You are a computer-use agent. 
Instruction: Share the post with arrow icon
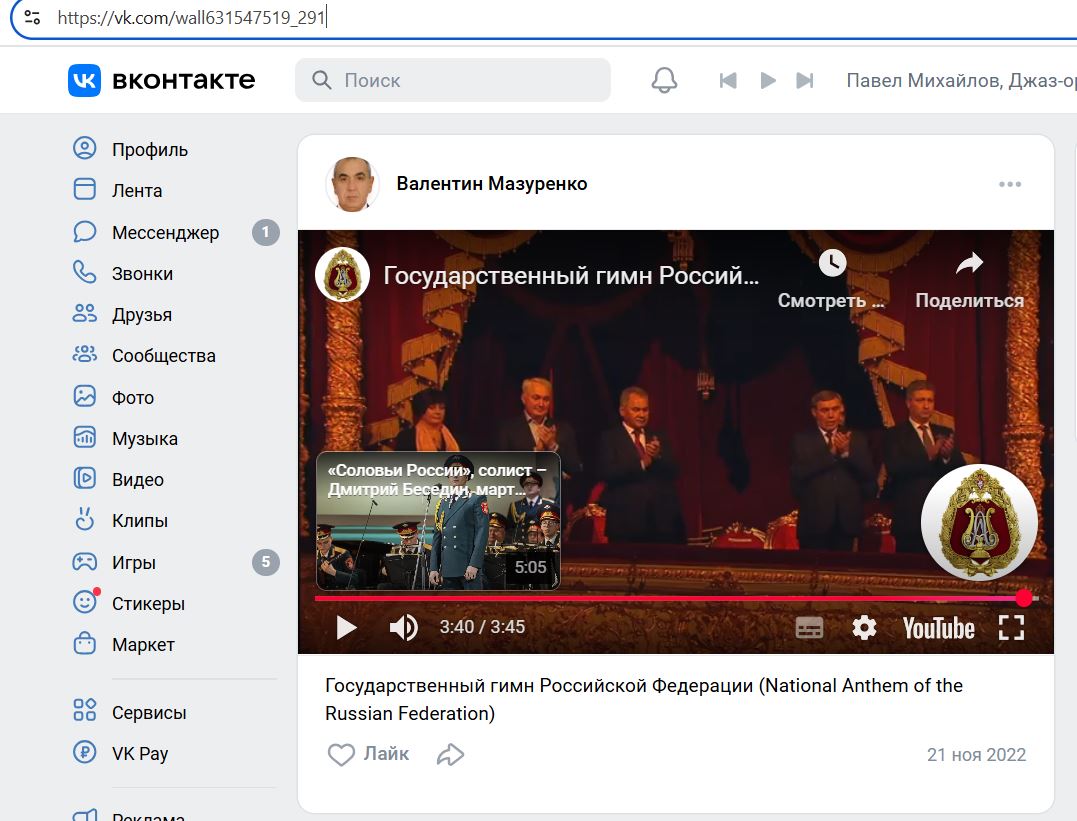click(451, 754)
